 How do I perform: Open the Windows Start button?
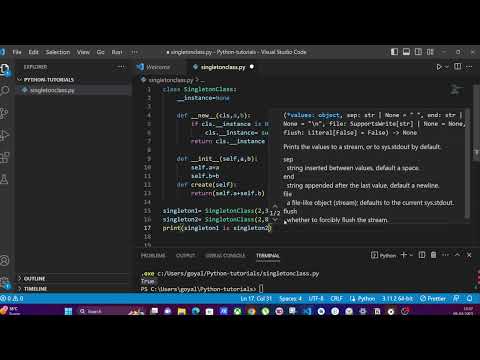(68, 311)
